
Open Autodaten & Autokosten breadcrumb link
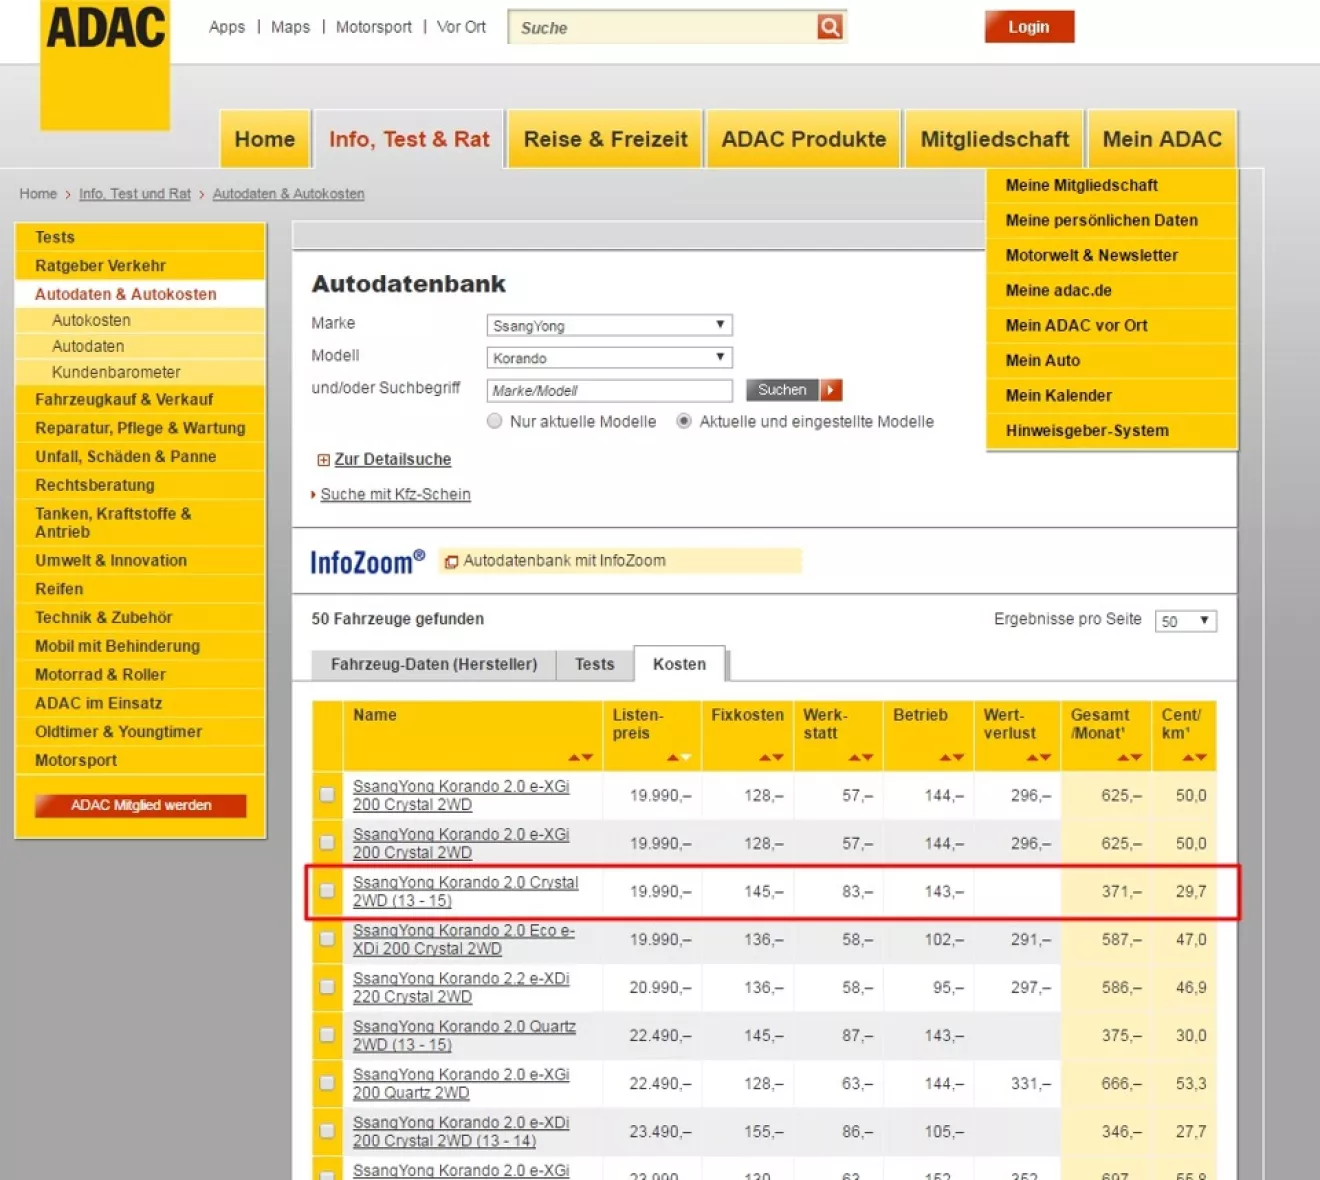pos(288,194)
